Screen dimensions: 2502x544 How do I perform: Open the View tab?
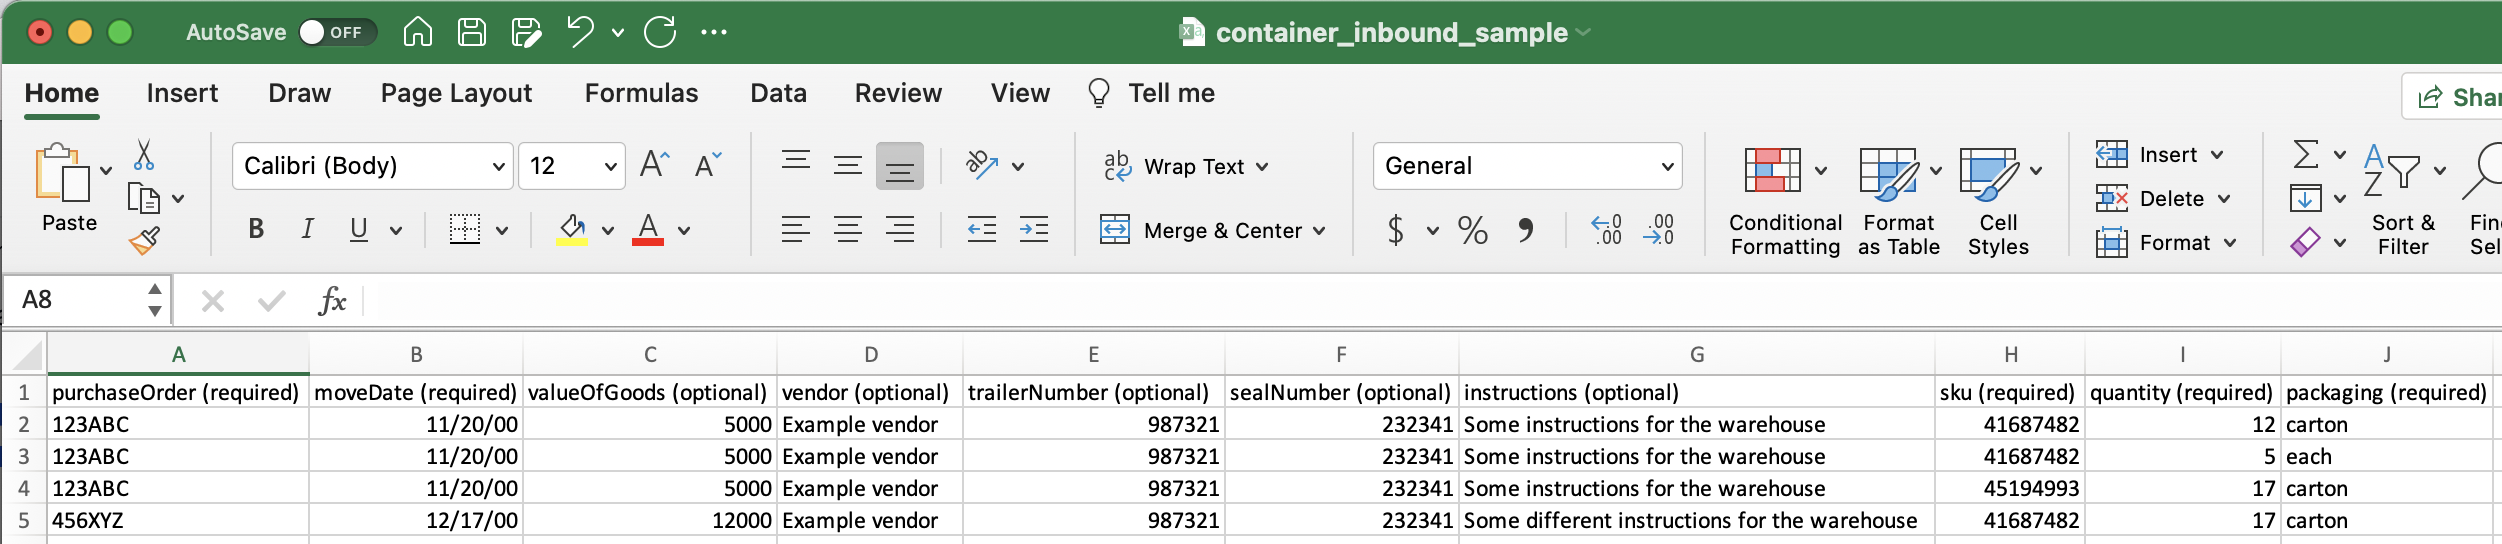click(x=1020, y=93)
